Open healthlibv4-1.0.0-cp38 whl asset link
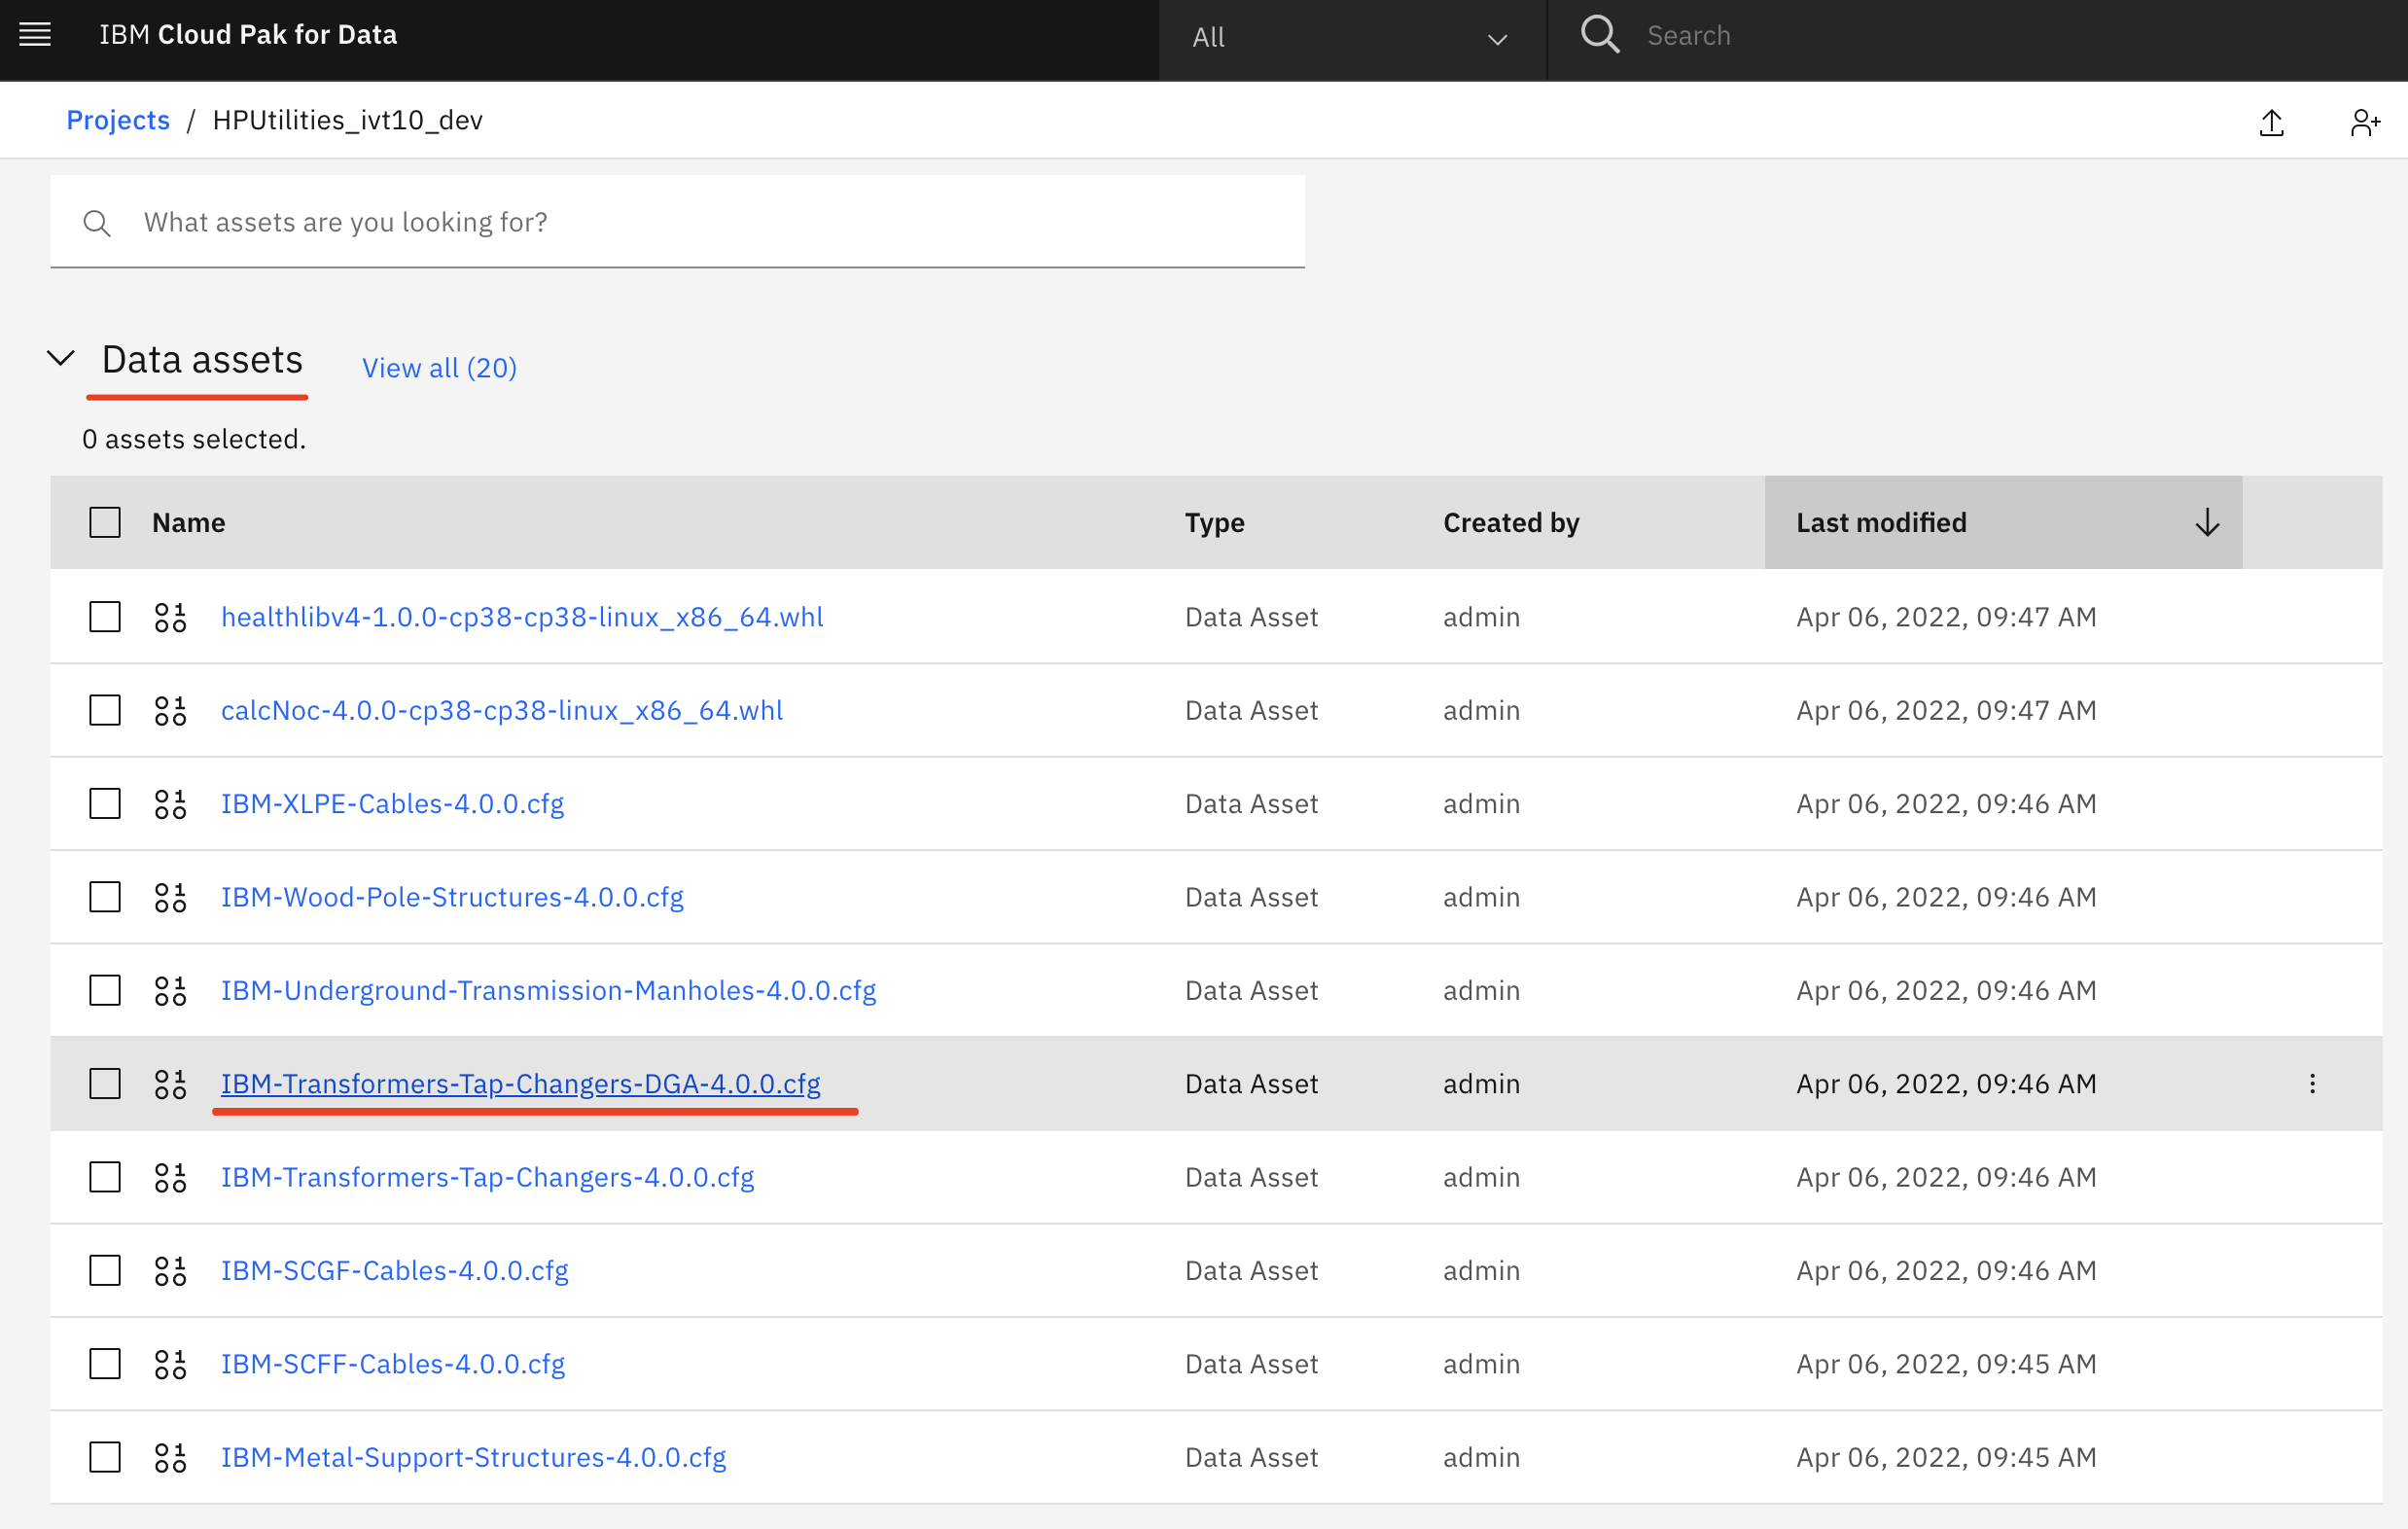This screenshot has width=2408, height=1529. click(x=521, y=617)
